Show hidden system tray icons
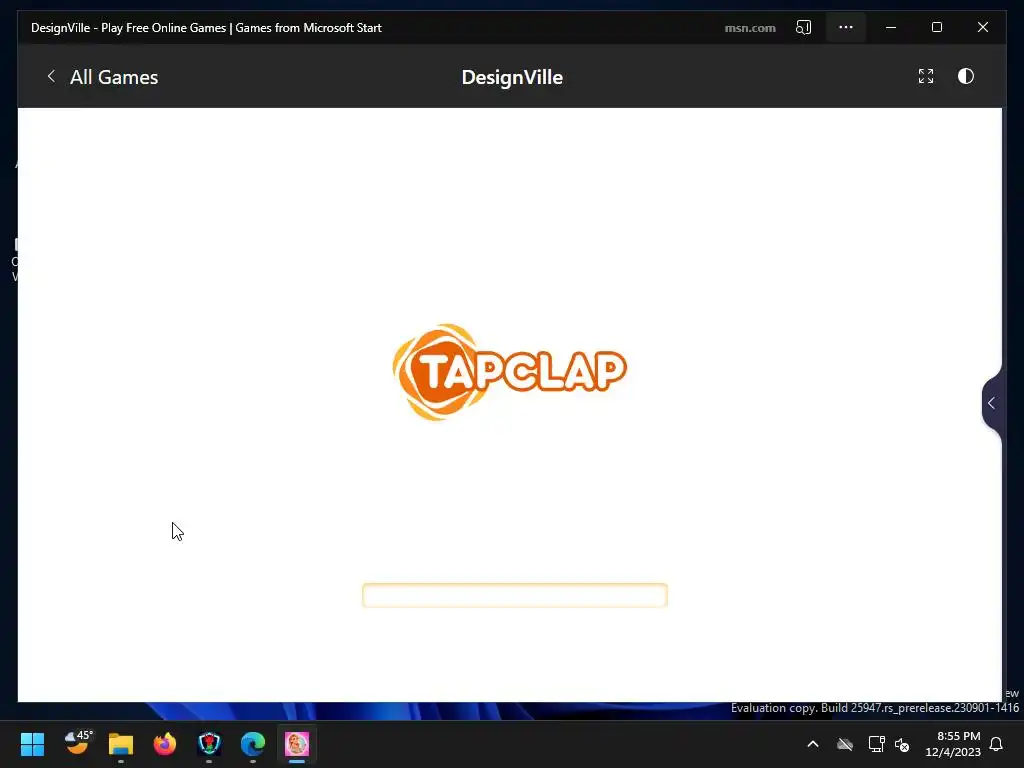Viewport: 1024px width, 768px height. pyautogui.click(x=813, y=744)
